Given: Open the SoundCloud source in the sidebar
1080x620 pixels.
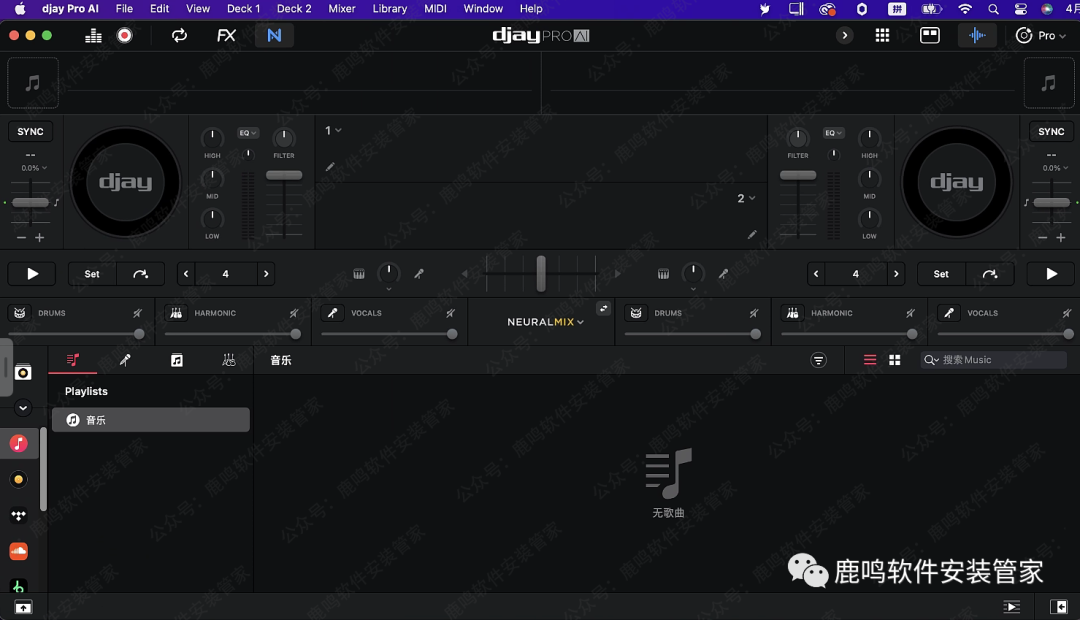Looking at the screenshot, I should pos(18,551).
